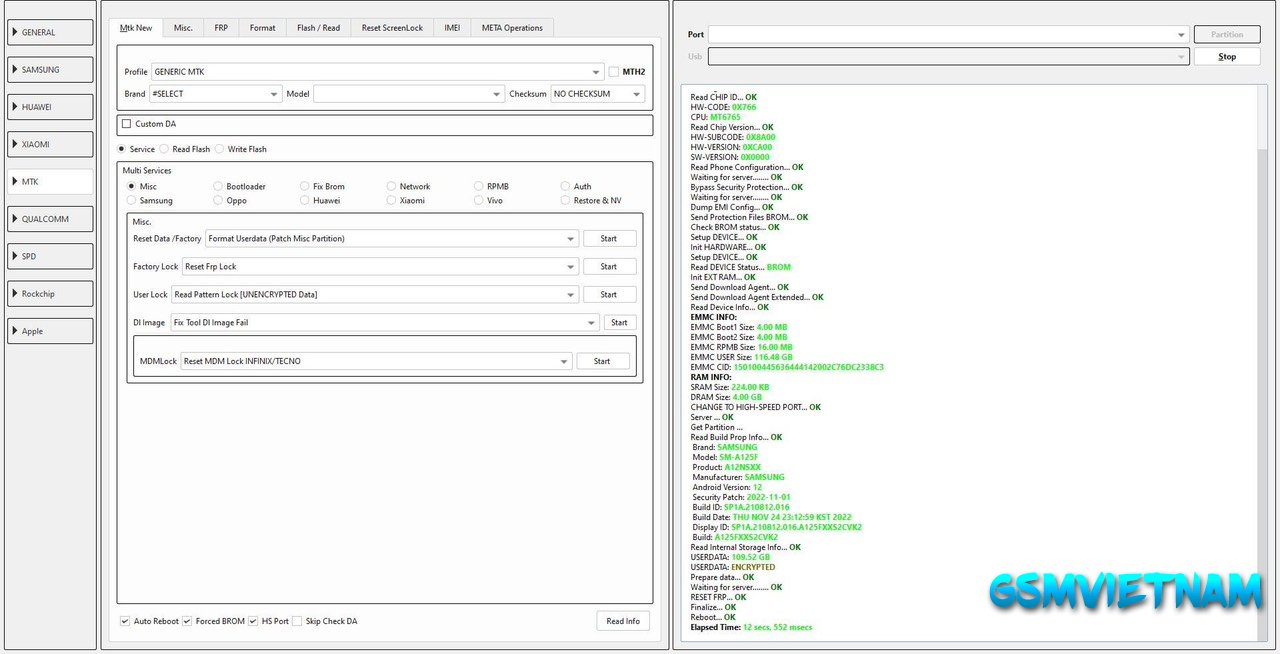This screenshot has width=1280, height=654.
Task: Open the Reset Data /Factory dropdown
Action: pyautogui.click(x=392, y=238)
